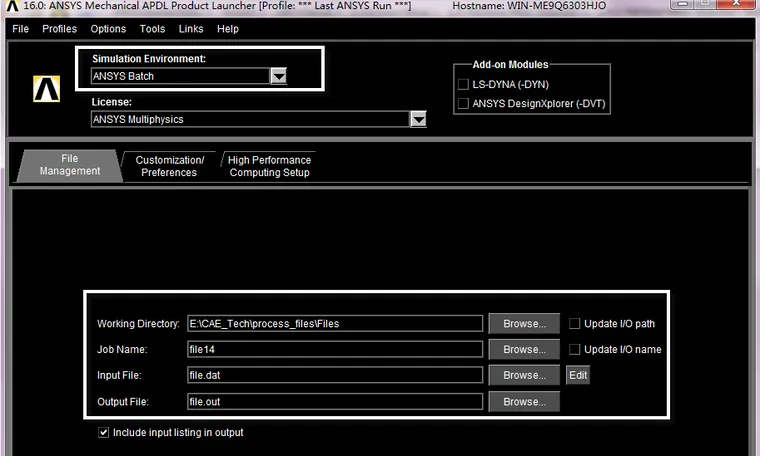The width and height of the screenshot is (760, 456).
Task: Click the ANSYS title bar icon
Action: coord(12,5)
